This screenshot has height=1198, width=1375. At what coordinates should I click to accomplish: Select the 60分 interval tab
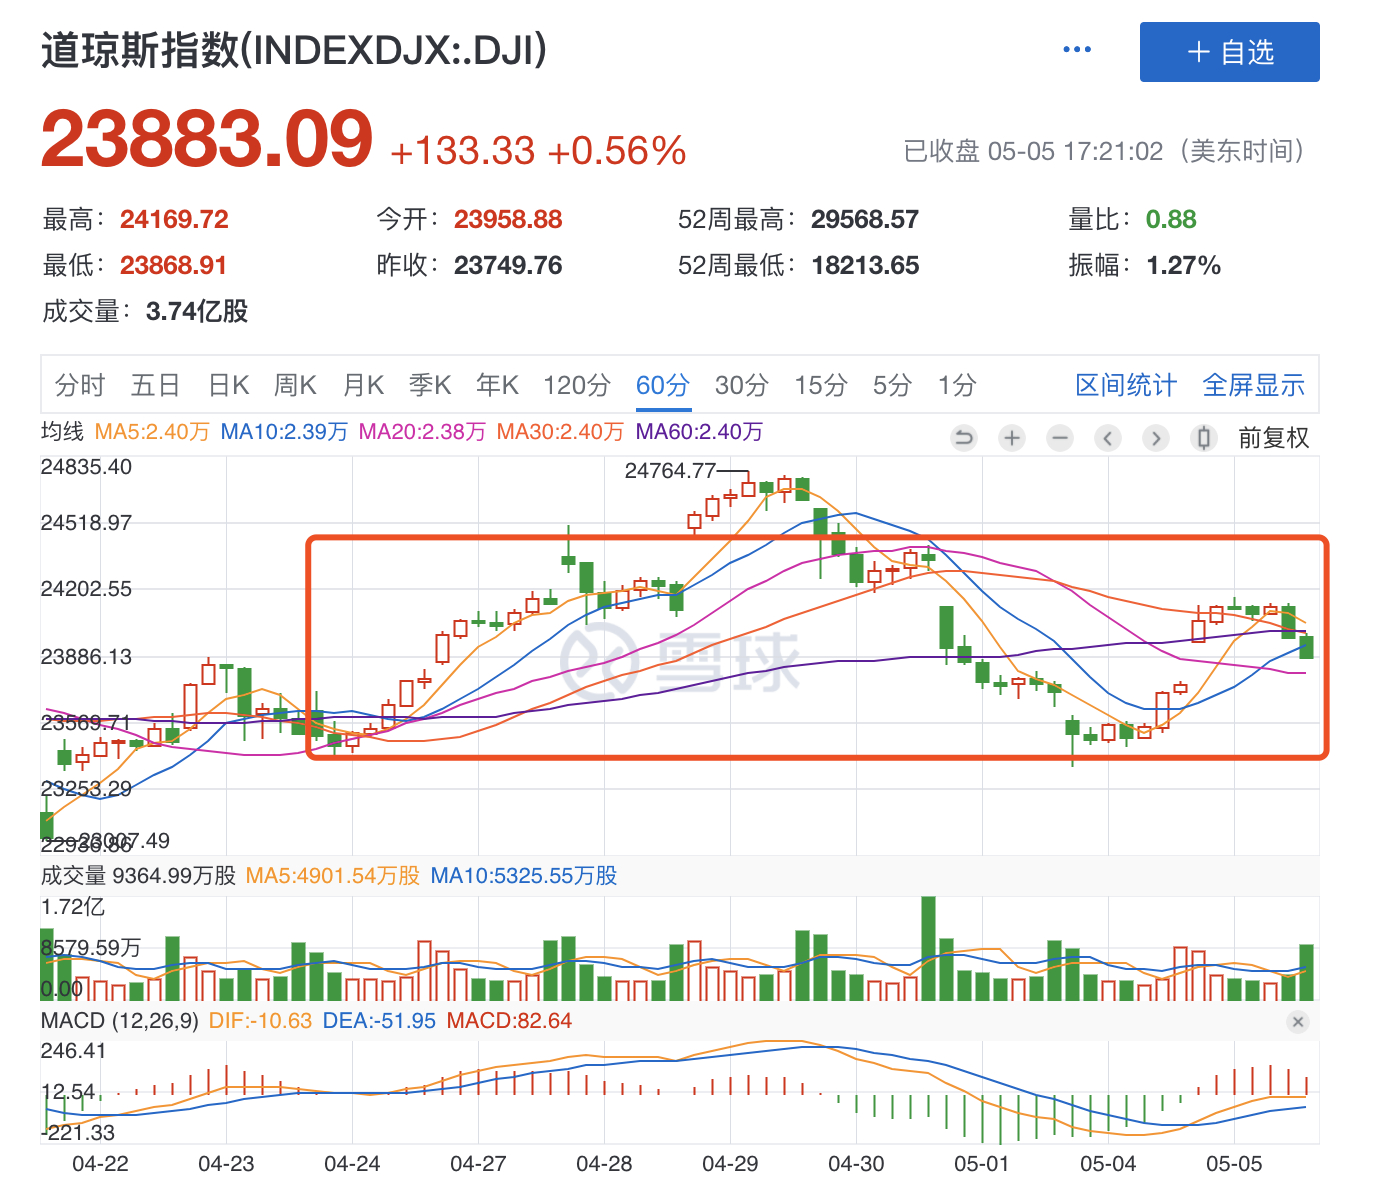click(x=663, y=385)
